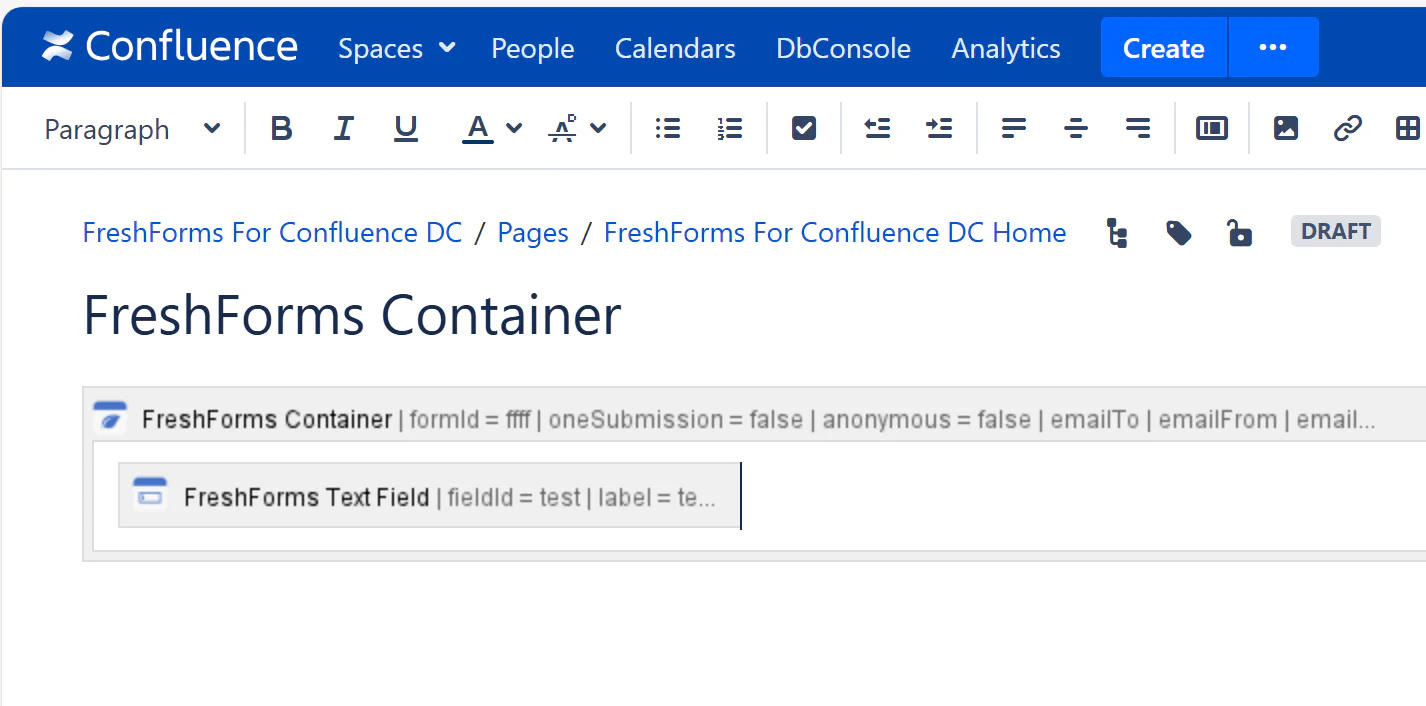1426x706 pixels.
Task: Open the page labels tag icon
Action: pyautogui.click(x=1179, y=233)
